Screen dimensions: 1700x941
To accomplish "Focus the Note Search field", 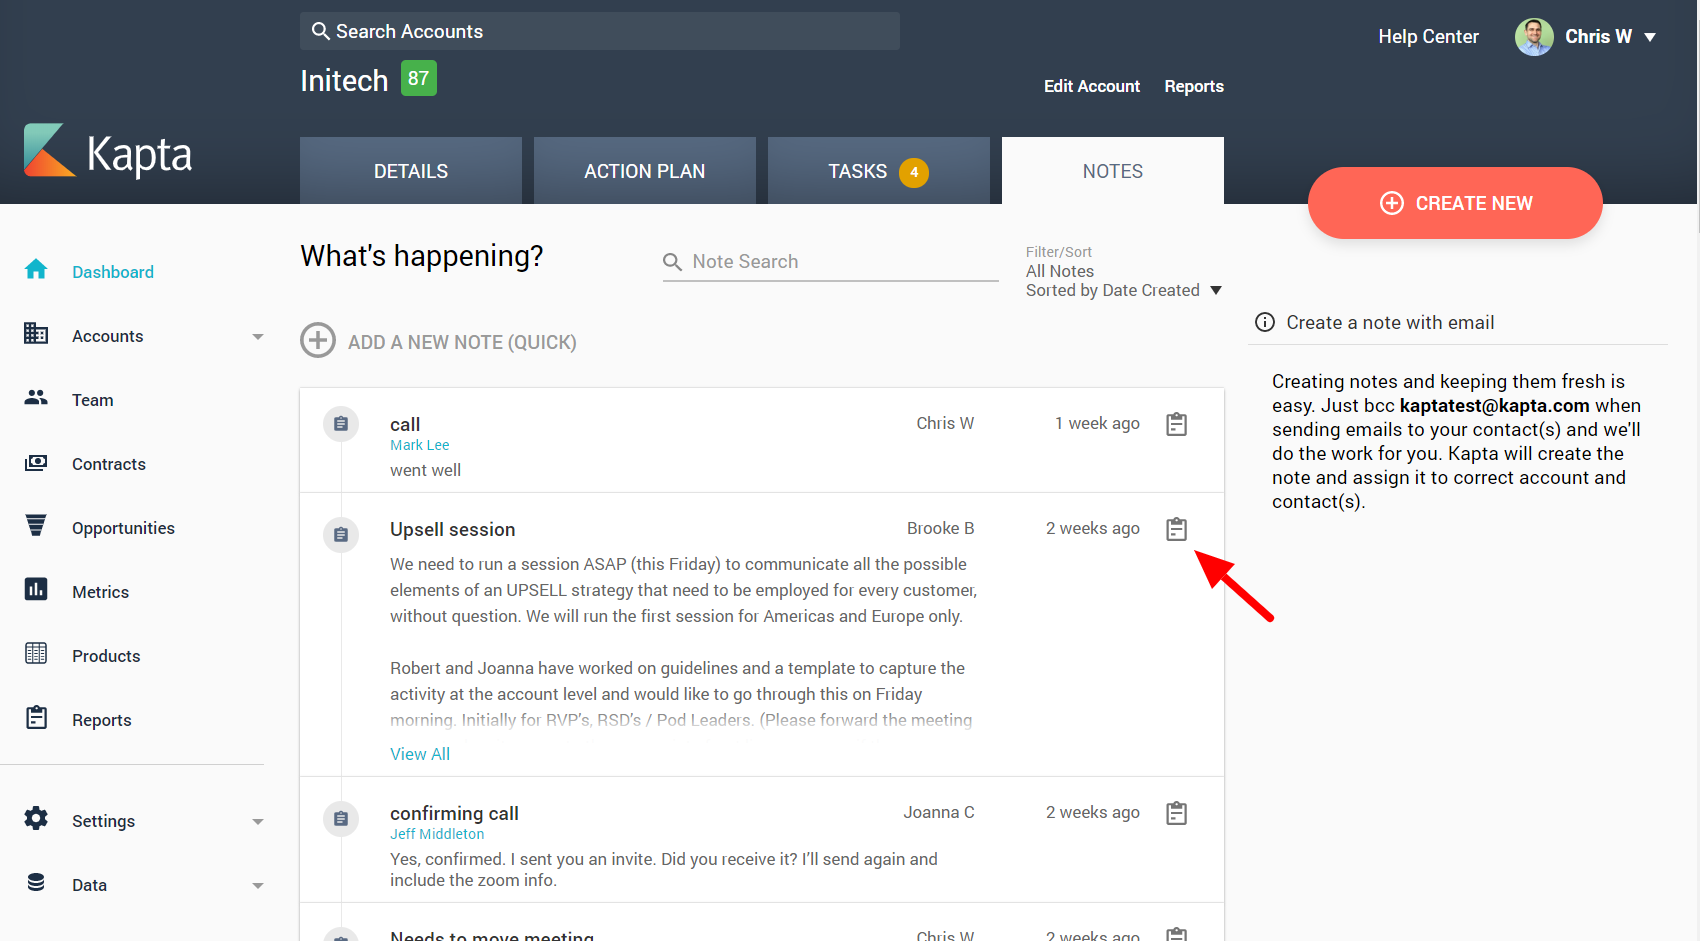I will click(x=831, y=262).
